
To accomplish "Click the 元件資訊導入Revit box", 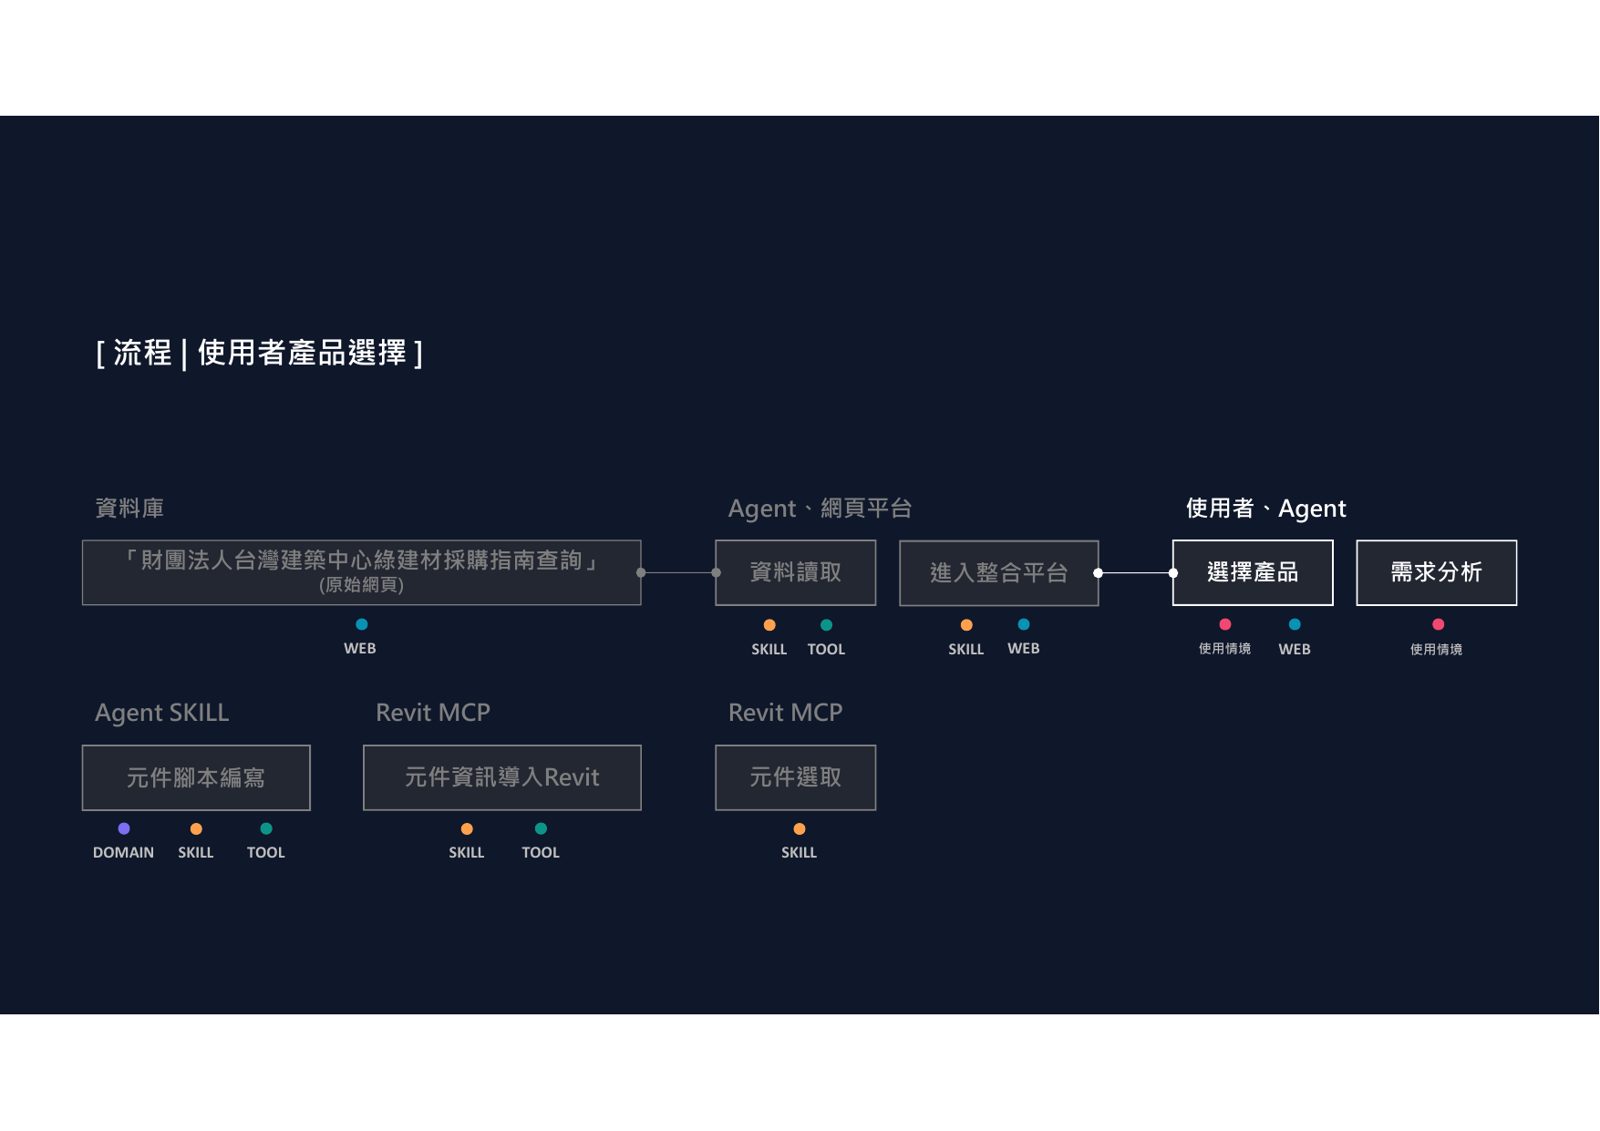I will pos(502,778).
